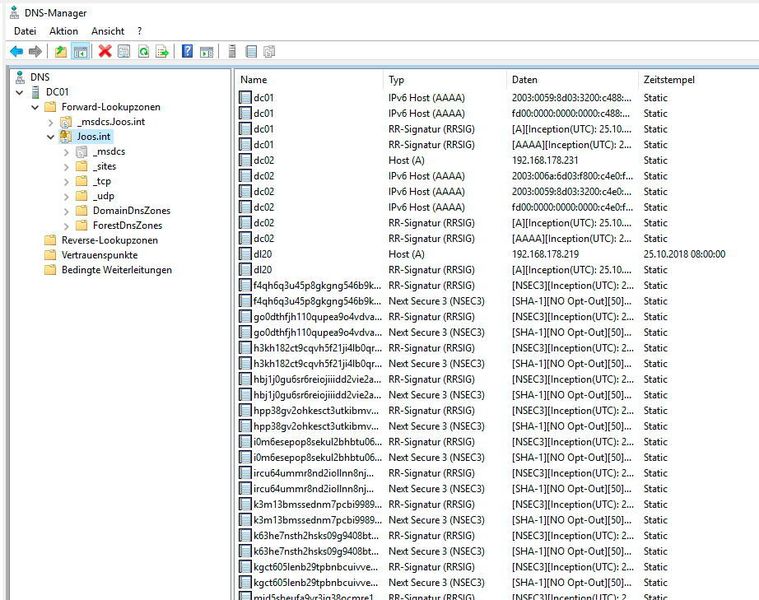The height and width of the screenshot is (600, 759).
Task: Go up one level with folder-arrow icon
Action: pos(61,51)
